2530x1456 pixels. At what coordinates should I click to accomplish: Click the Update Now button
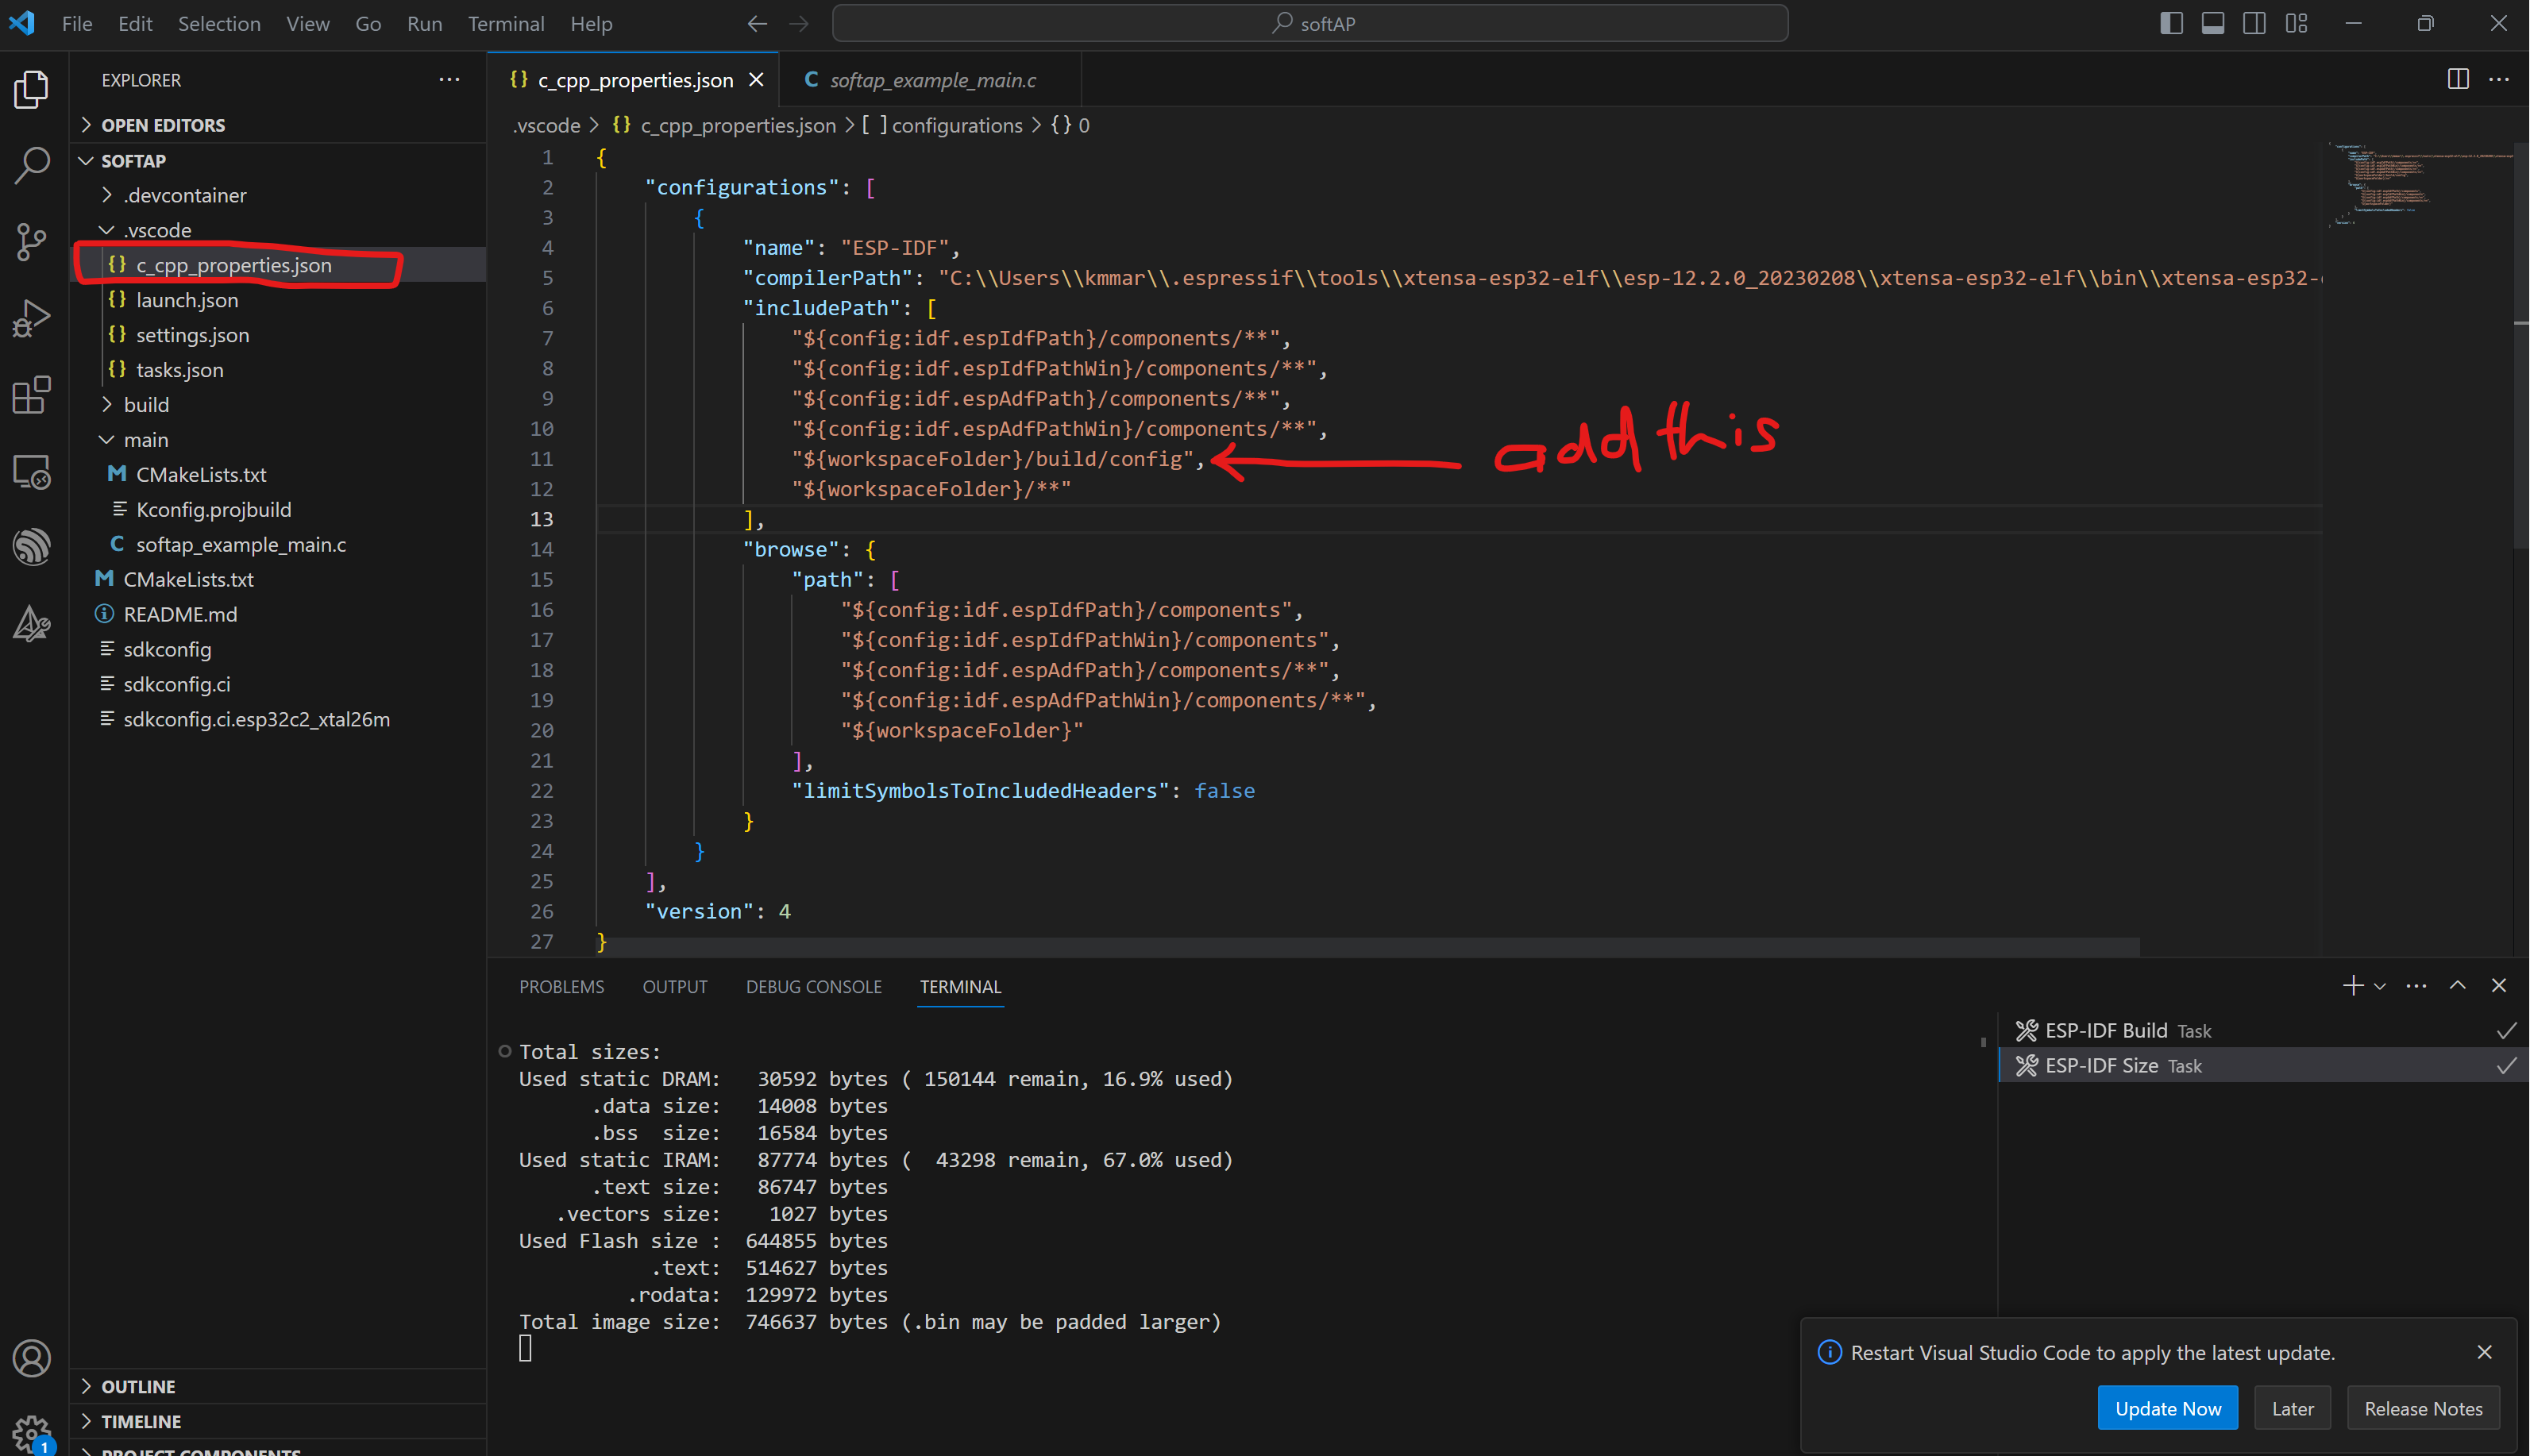(x=2167, y=1408)
